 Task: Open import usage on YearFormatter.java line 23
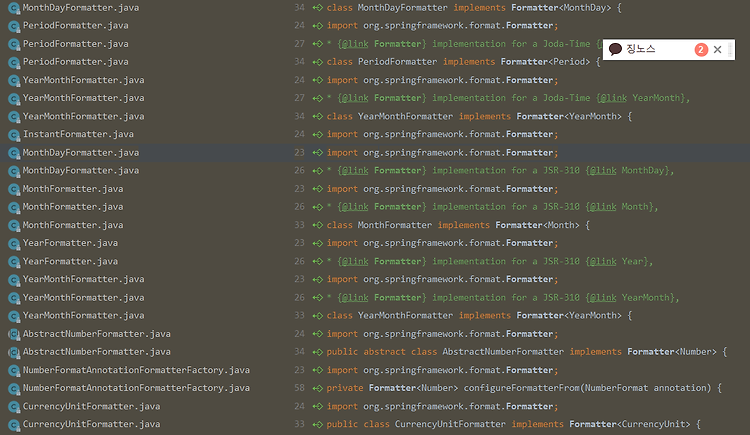(x=442, y=243)
